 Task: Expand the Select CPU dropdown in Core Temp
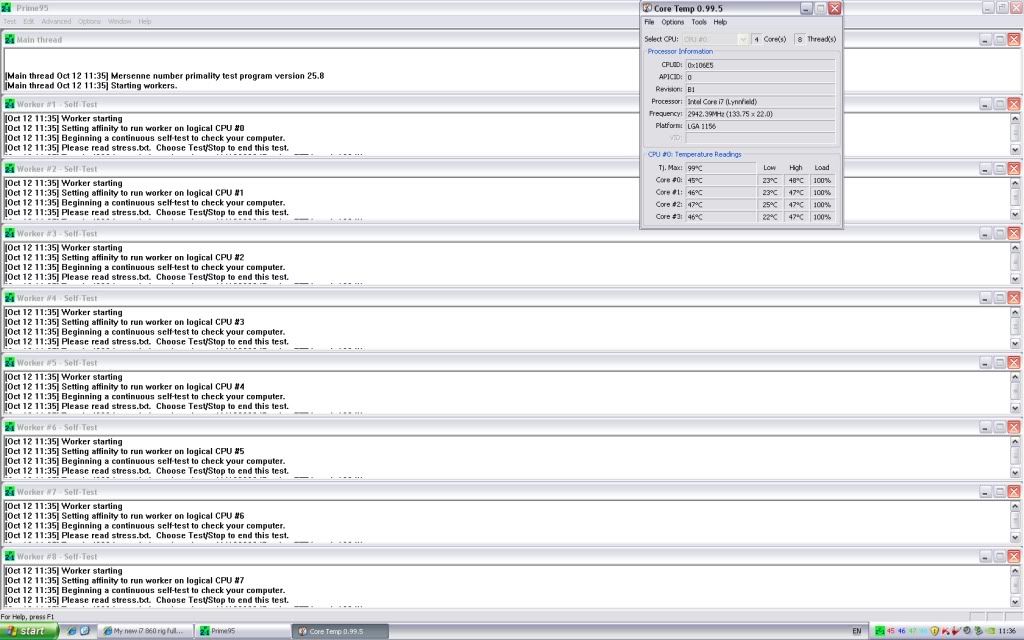tap(742, 39)
